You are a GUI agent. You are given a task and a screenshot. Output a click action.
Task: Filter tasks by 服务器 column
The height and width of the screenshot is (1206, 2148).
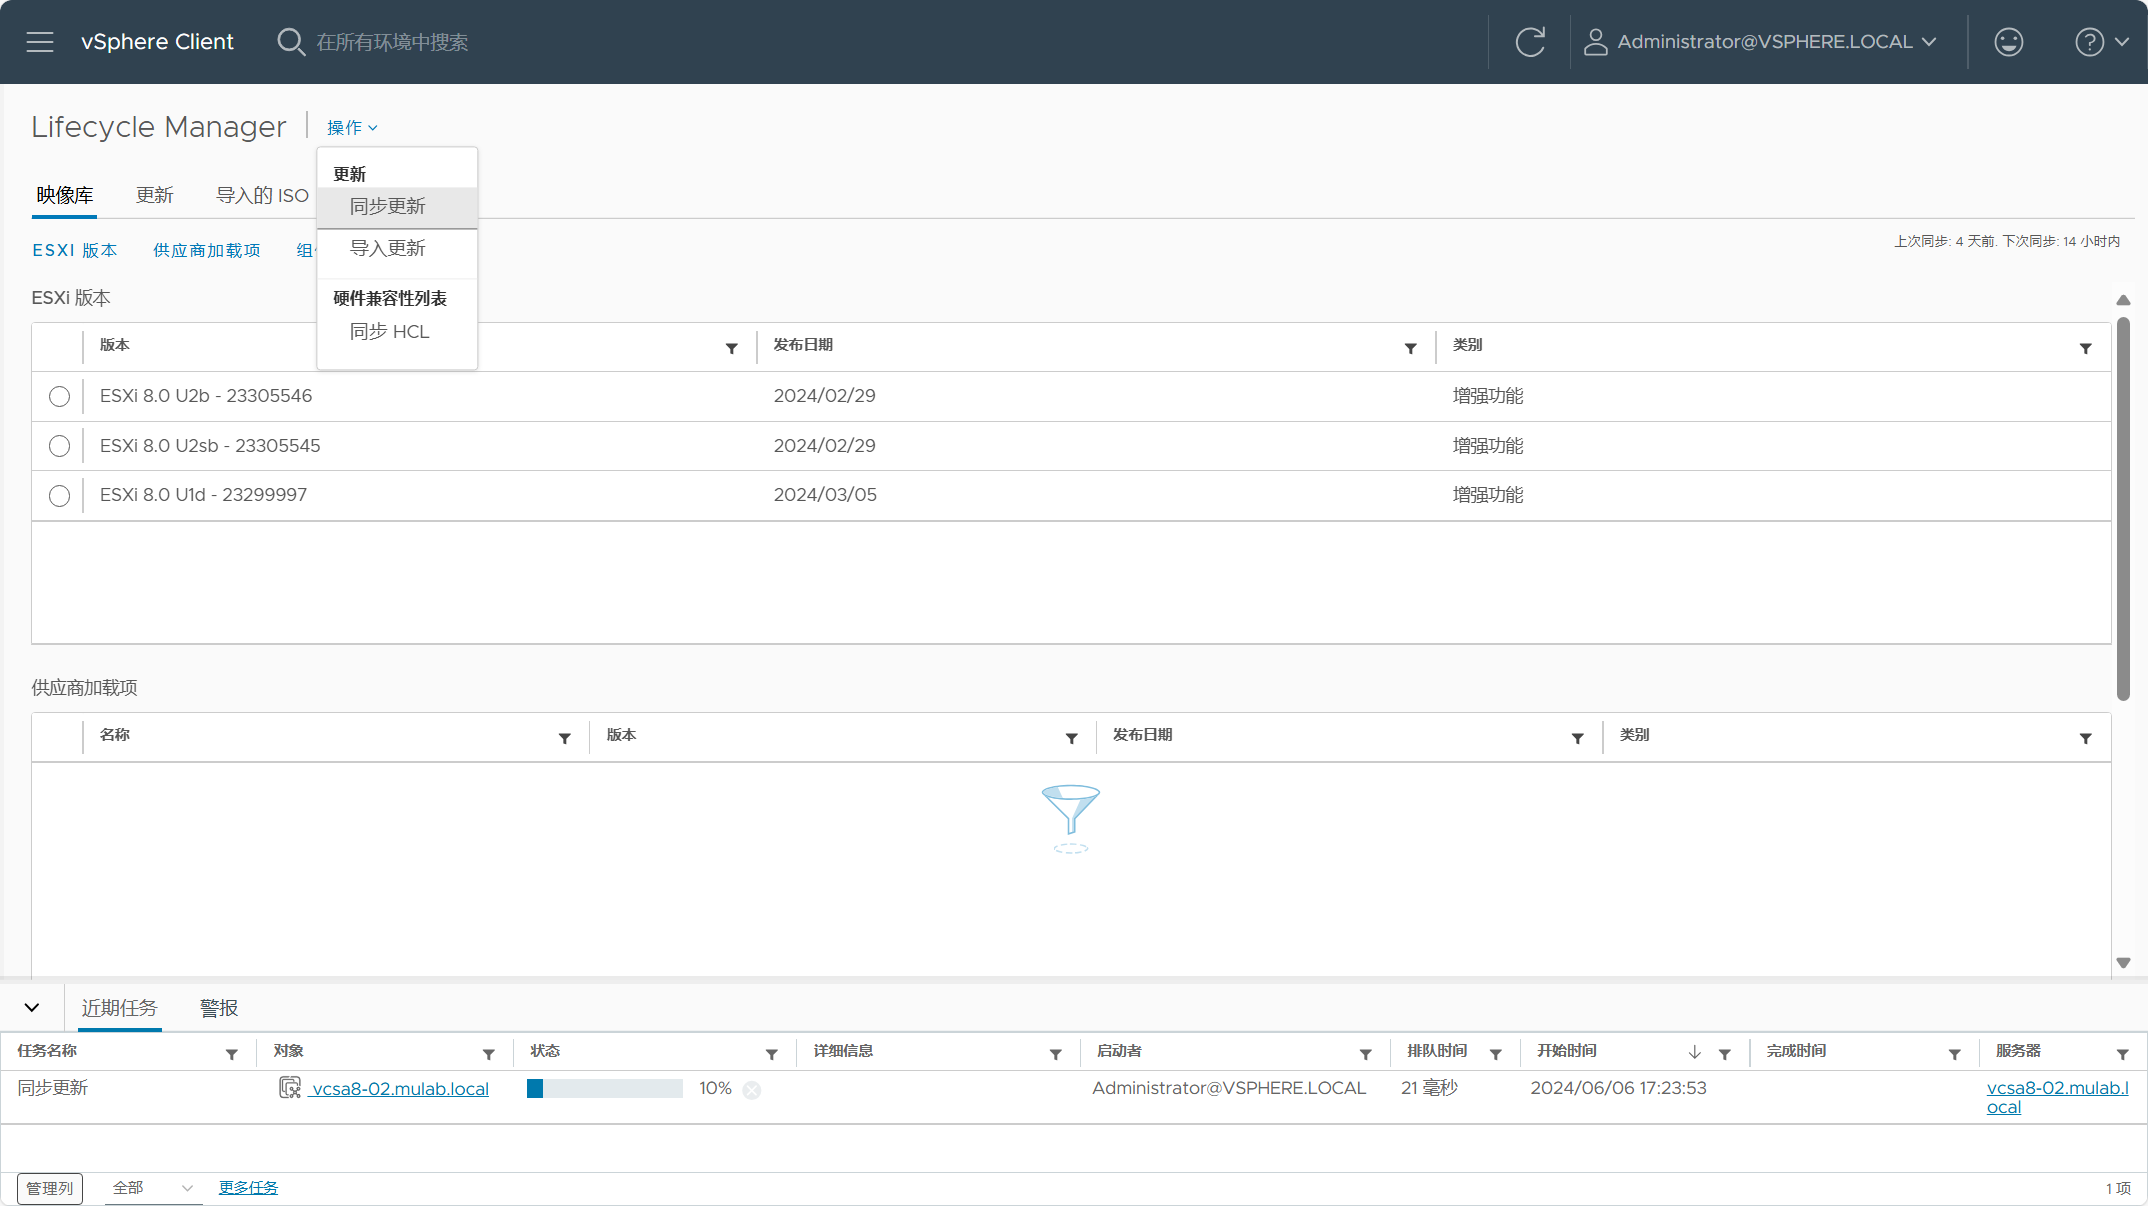coord(2123,1054)
